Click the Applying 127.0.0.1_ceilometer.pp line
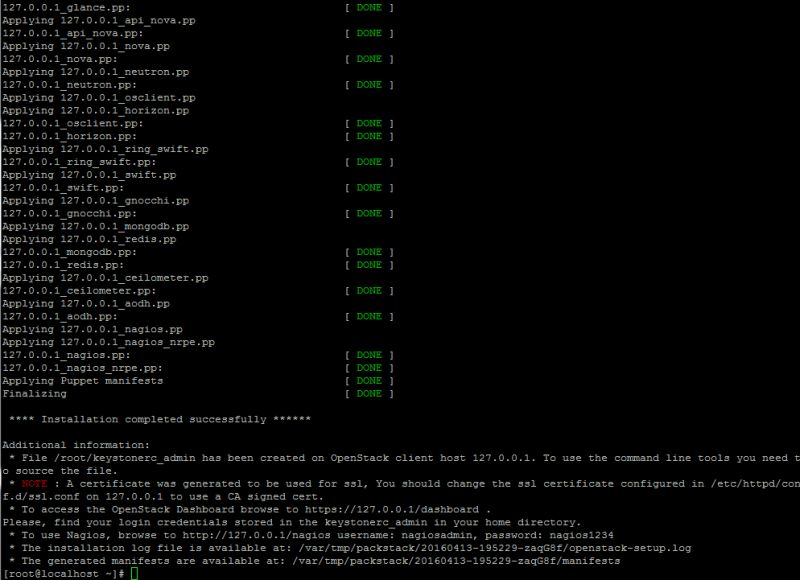Image resolution: width=800 pixels, height=580 pixels. (x=105, y=280)
